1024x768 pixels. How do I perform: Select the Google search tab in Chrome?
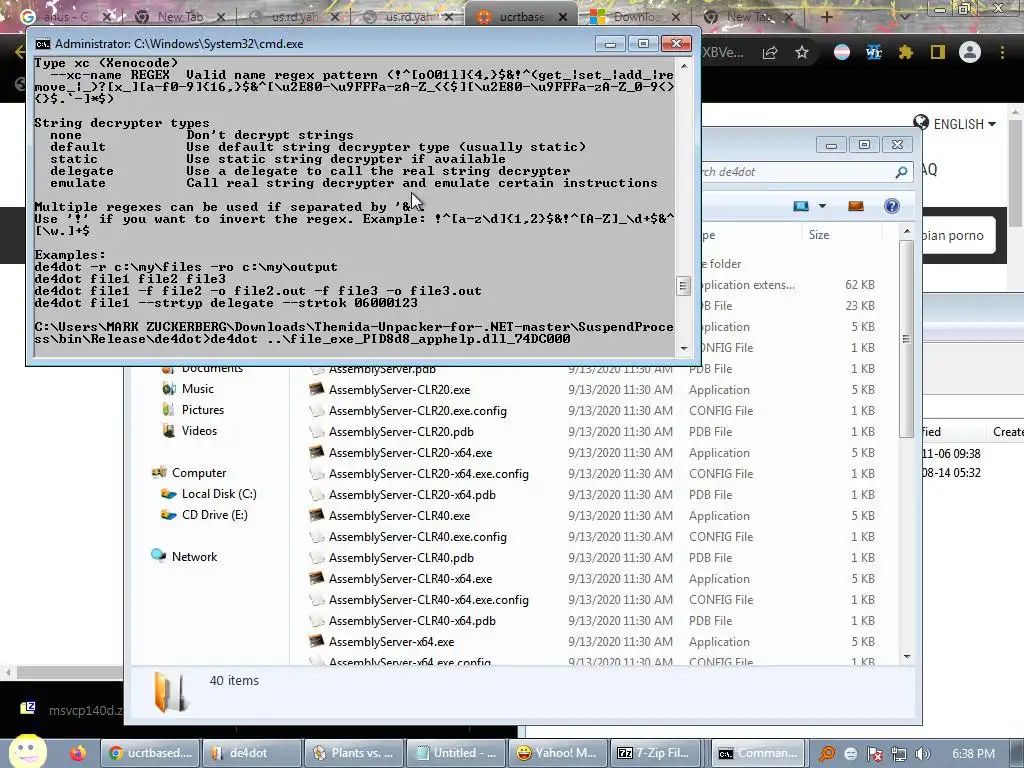click(65, 16)
